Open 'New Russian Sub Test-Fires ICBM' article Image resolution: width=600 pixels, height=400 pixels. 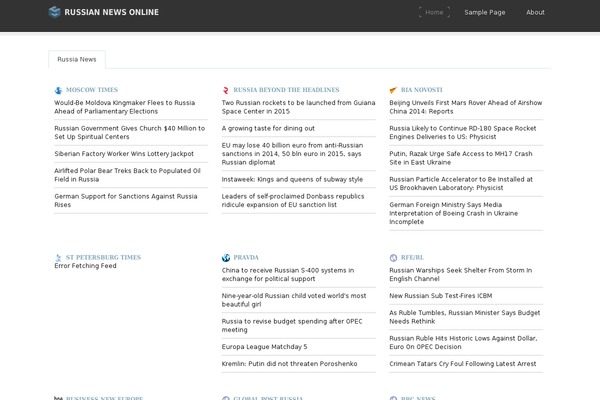(441, 296)
